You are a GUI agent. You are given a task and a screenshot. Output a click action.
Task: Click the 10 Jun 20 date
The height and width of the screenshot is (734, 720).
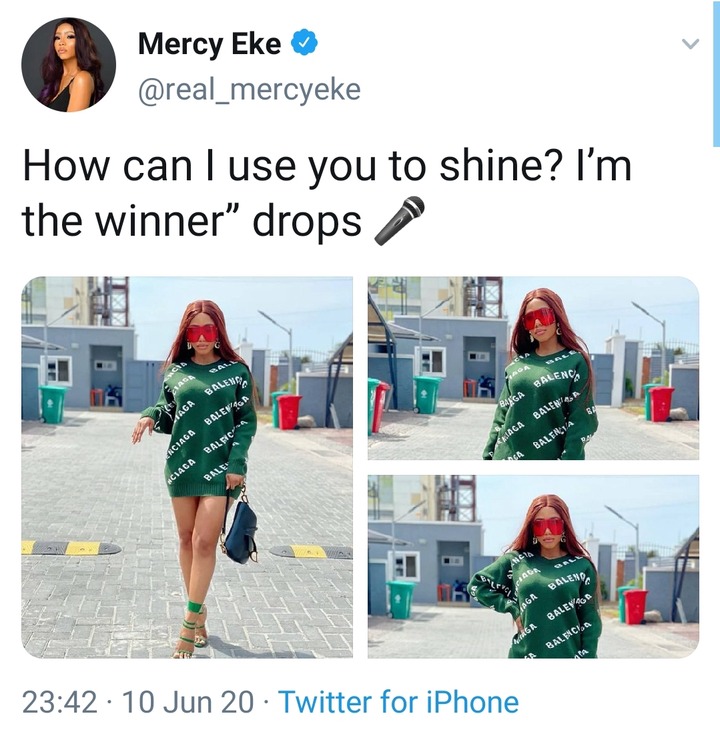(x=188, y=702)
